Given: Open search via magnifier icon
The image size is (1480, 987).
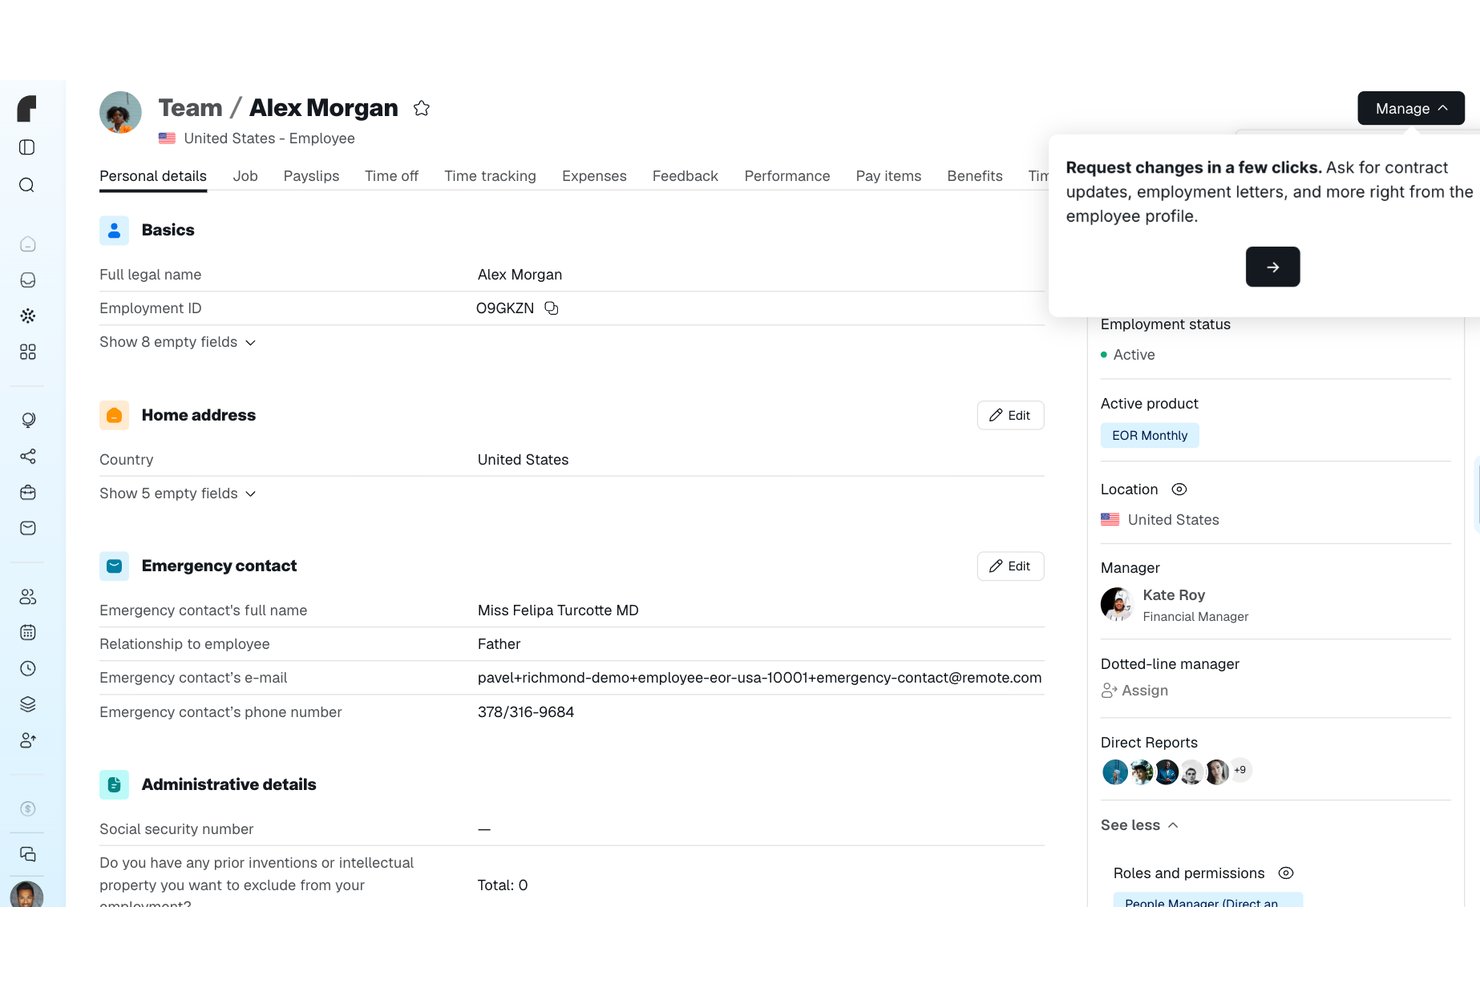Looking at the screenshot, I should click(27, 185).
